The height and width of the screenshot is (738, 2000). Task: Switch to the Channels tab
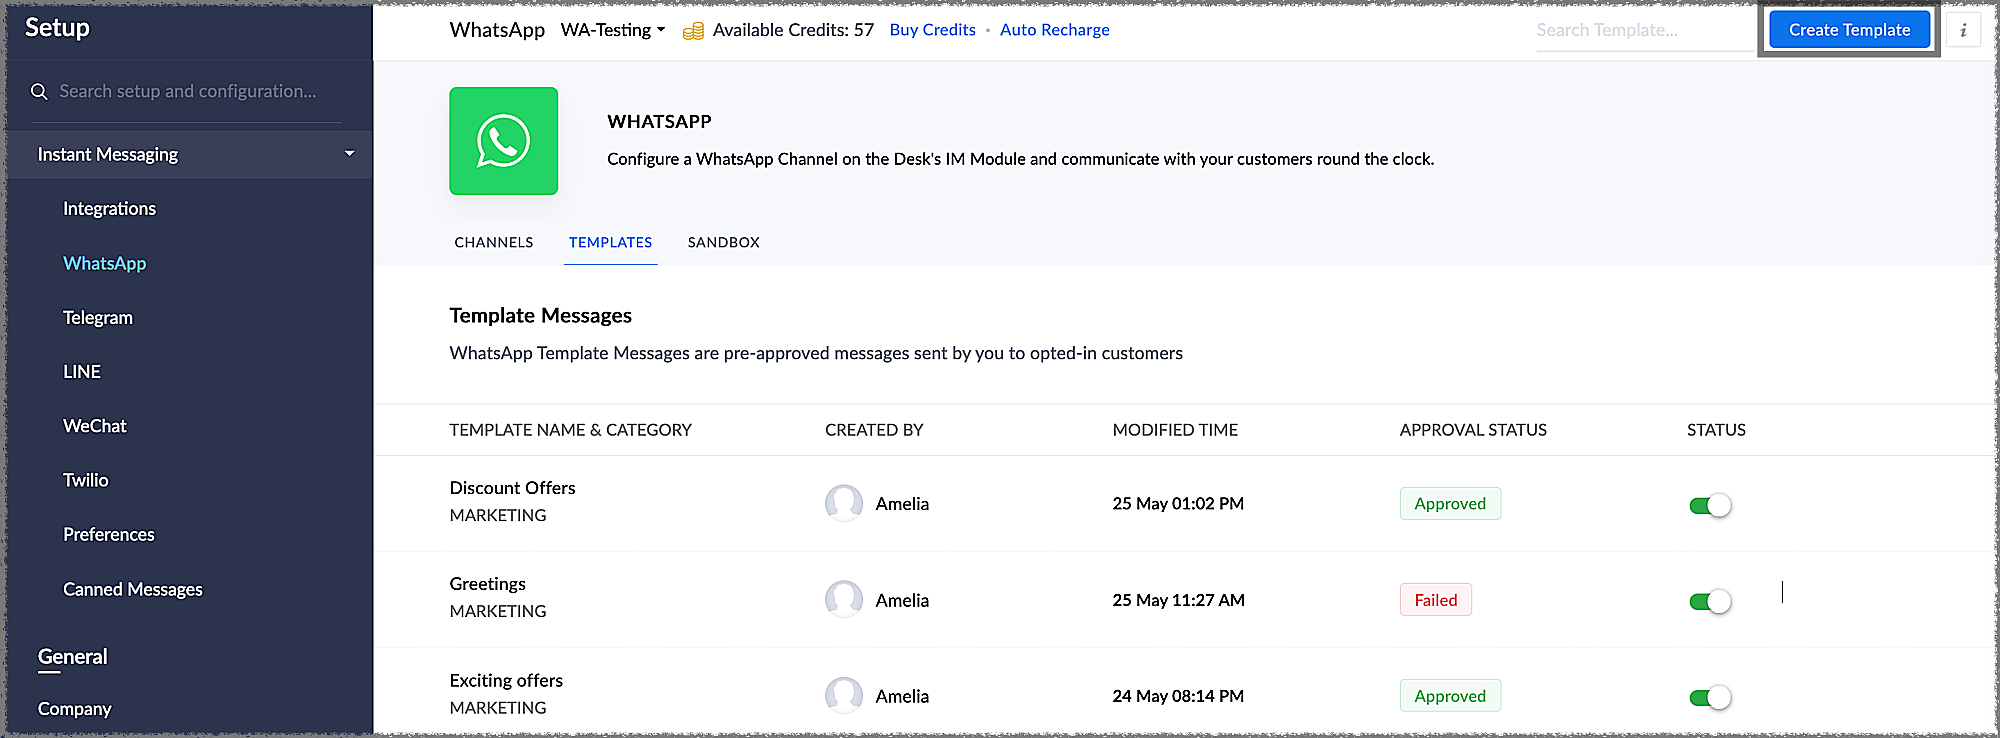tap(493, 242)
